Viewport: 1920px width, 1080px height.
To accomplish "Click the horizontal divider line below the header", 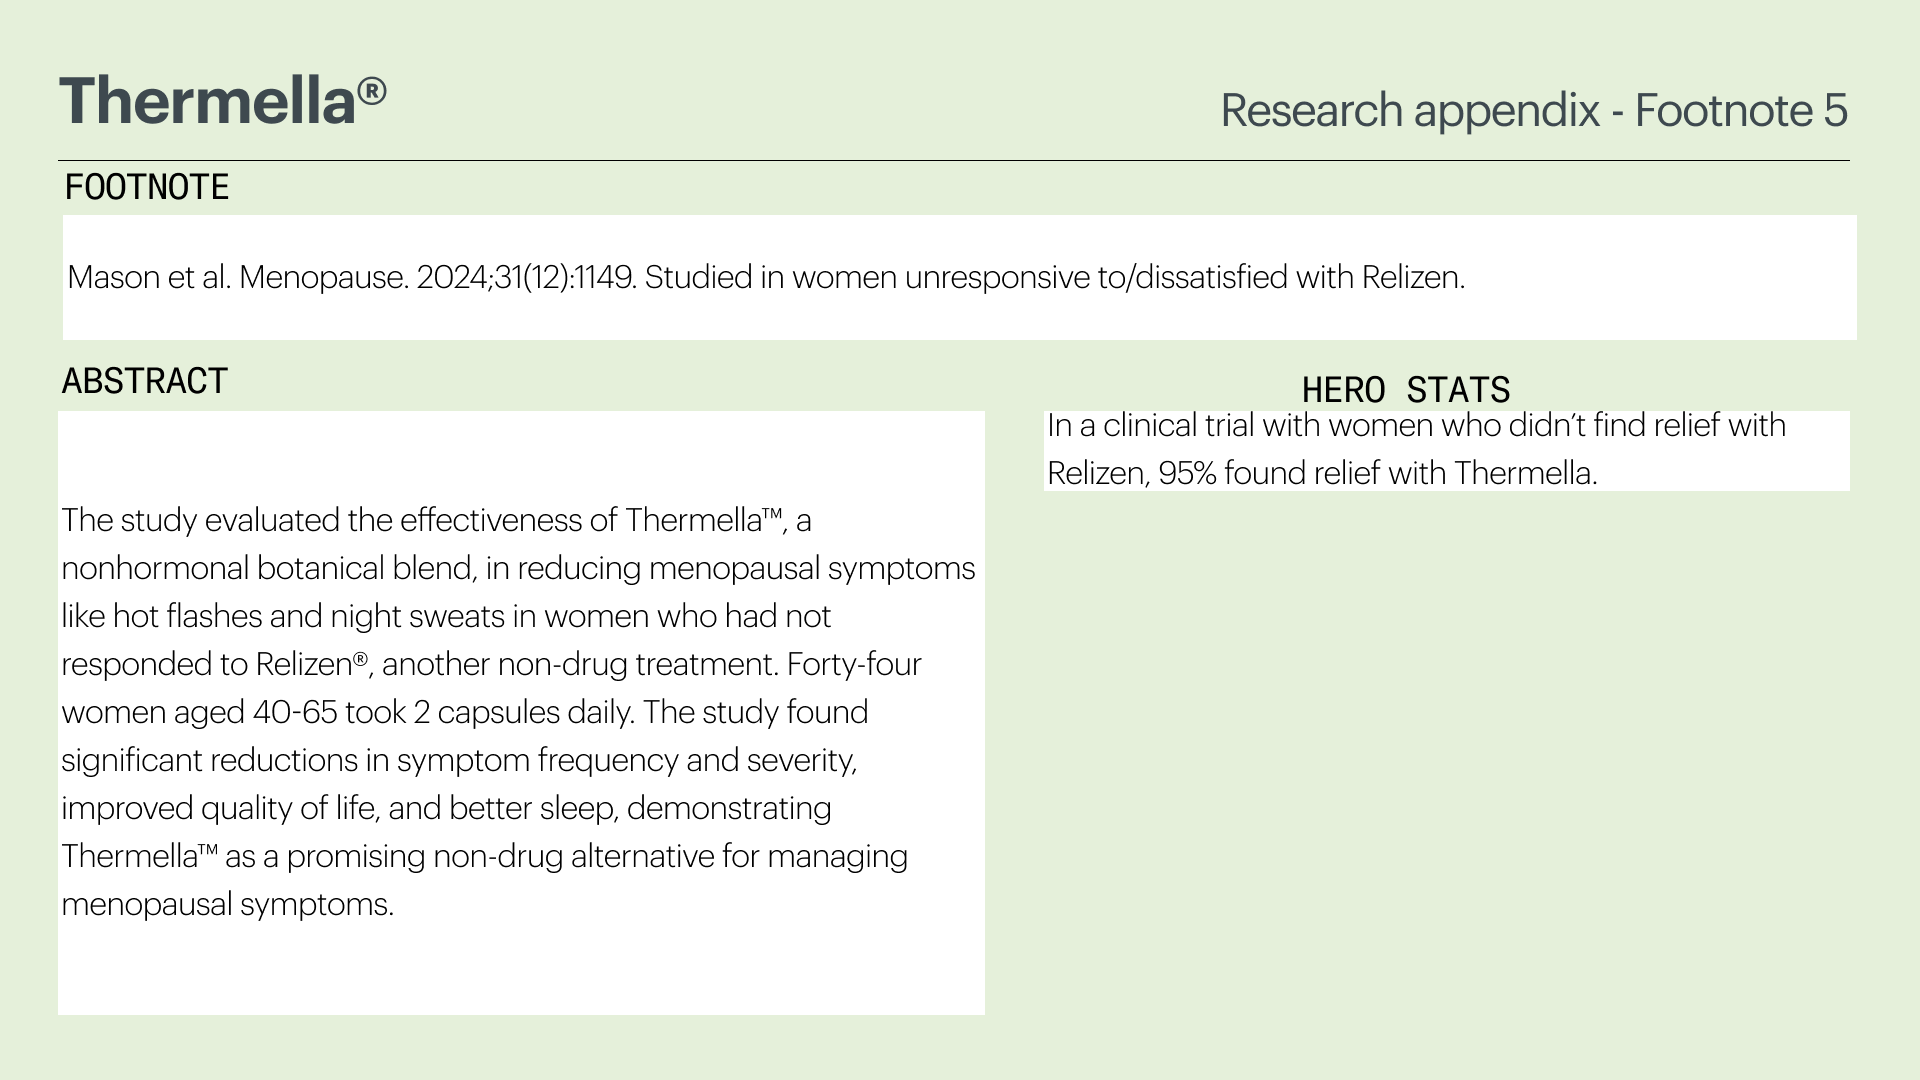I will (954, 160).
